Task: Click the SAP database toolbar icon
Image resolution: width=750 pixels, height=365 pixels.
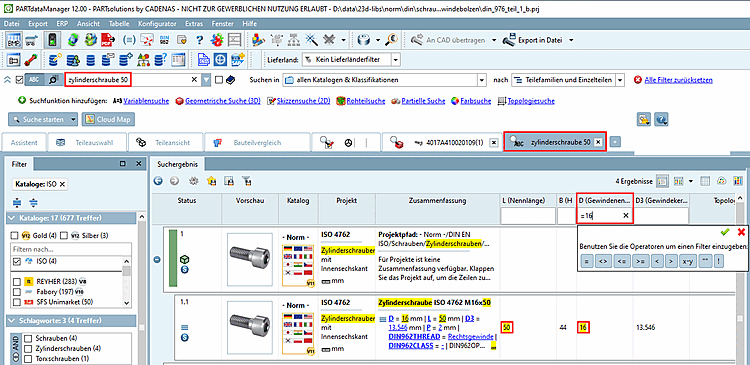Action: pos(238,60)
